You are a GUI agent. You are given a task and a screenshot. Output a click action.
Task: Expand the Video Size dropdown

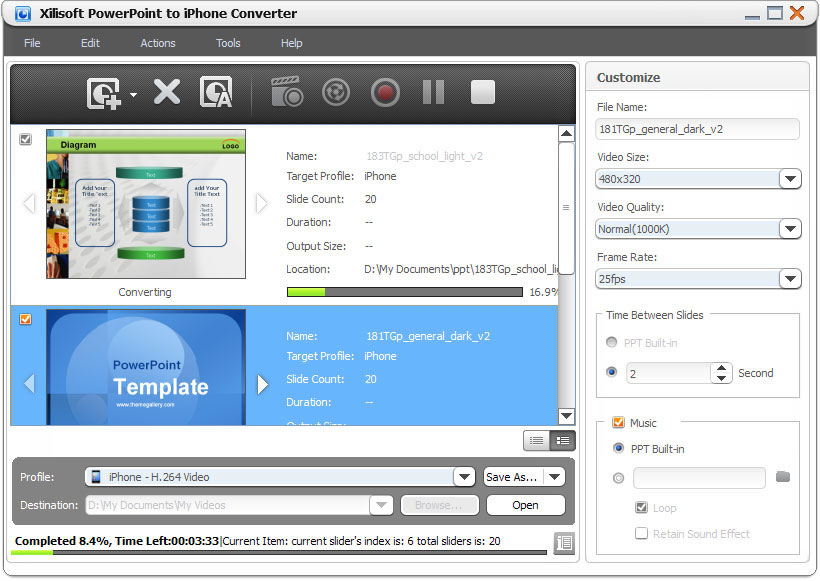790,179
